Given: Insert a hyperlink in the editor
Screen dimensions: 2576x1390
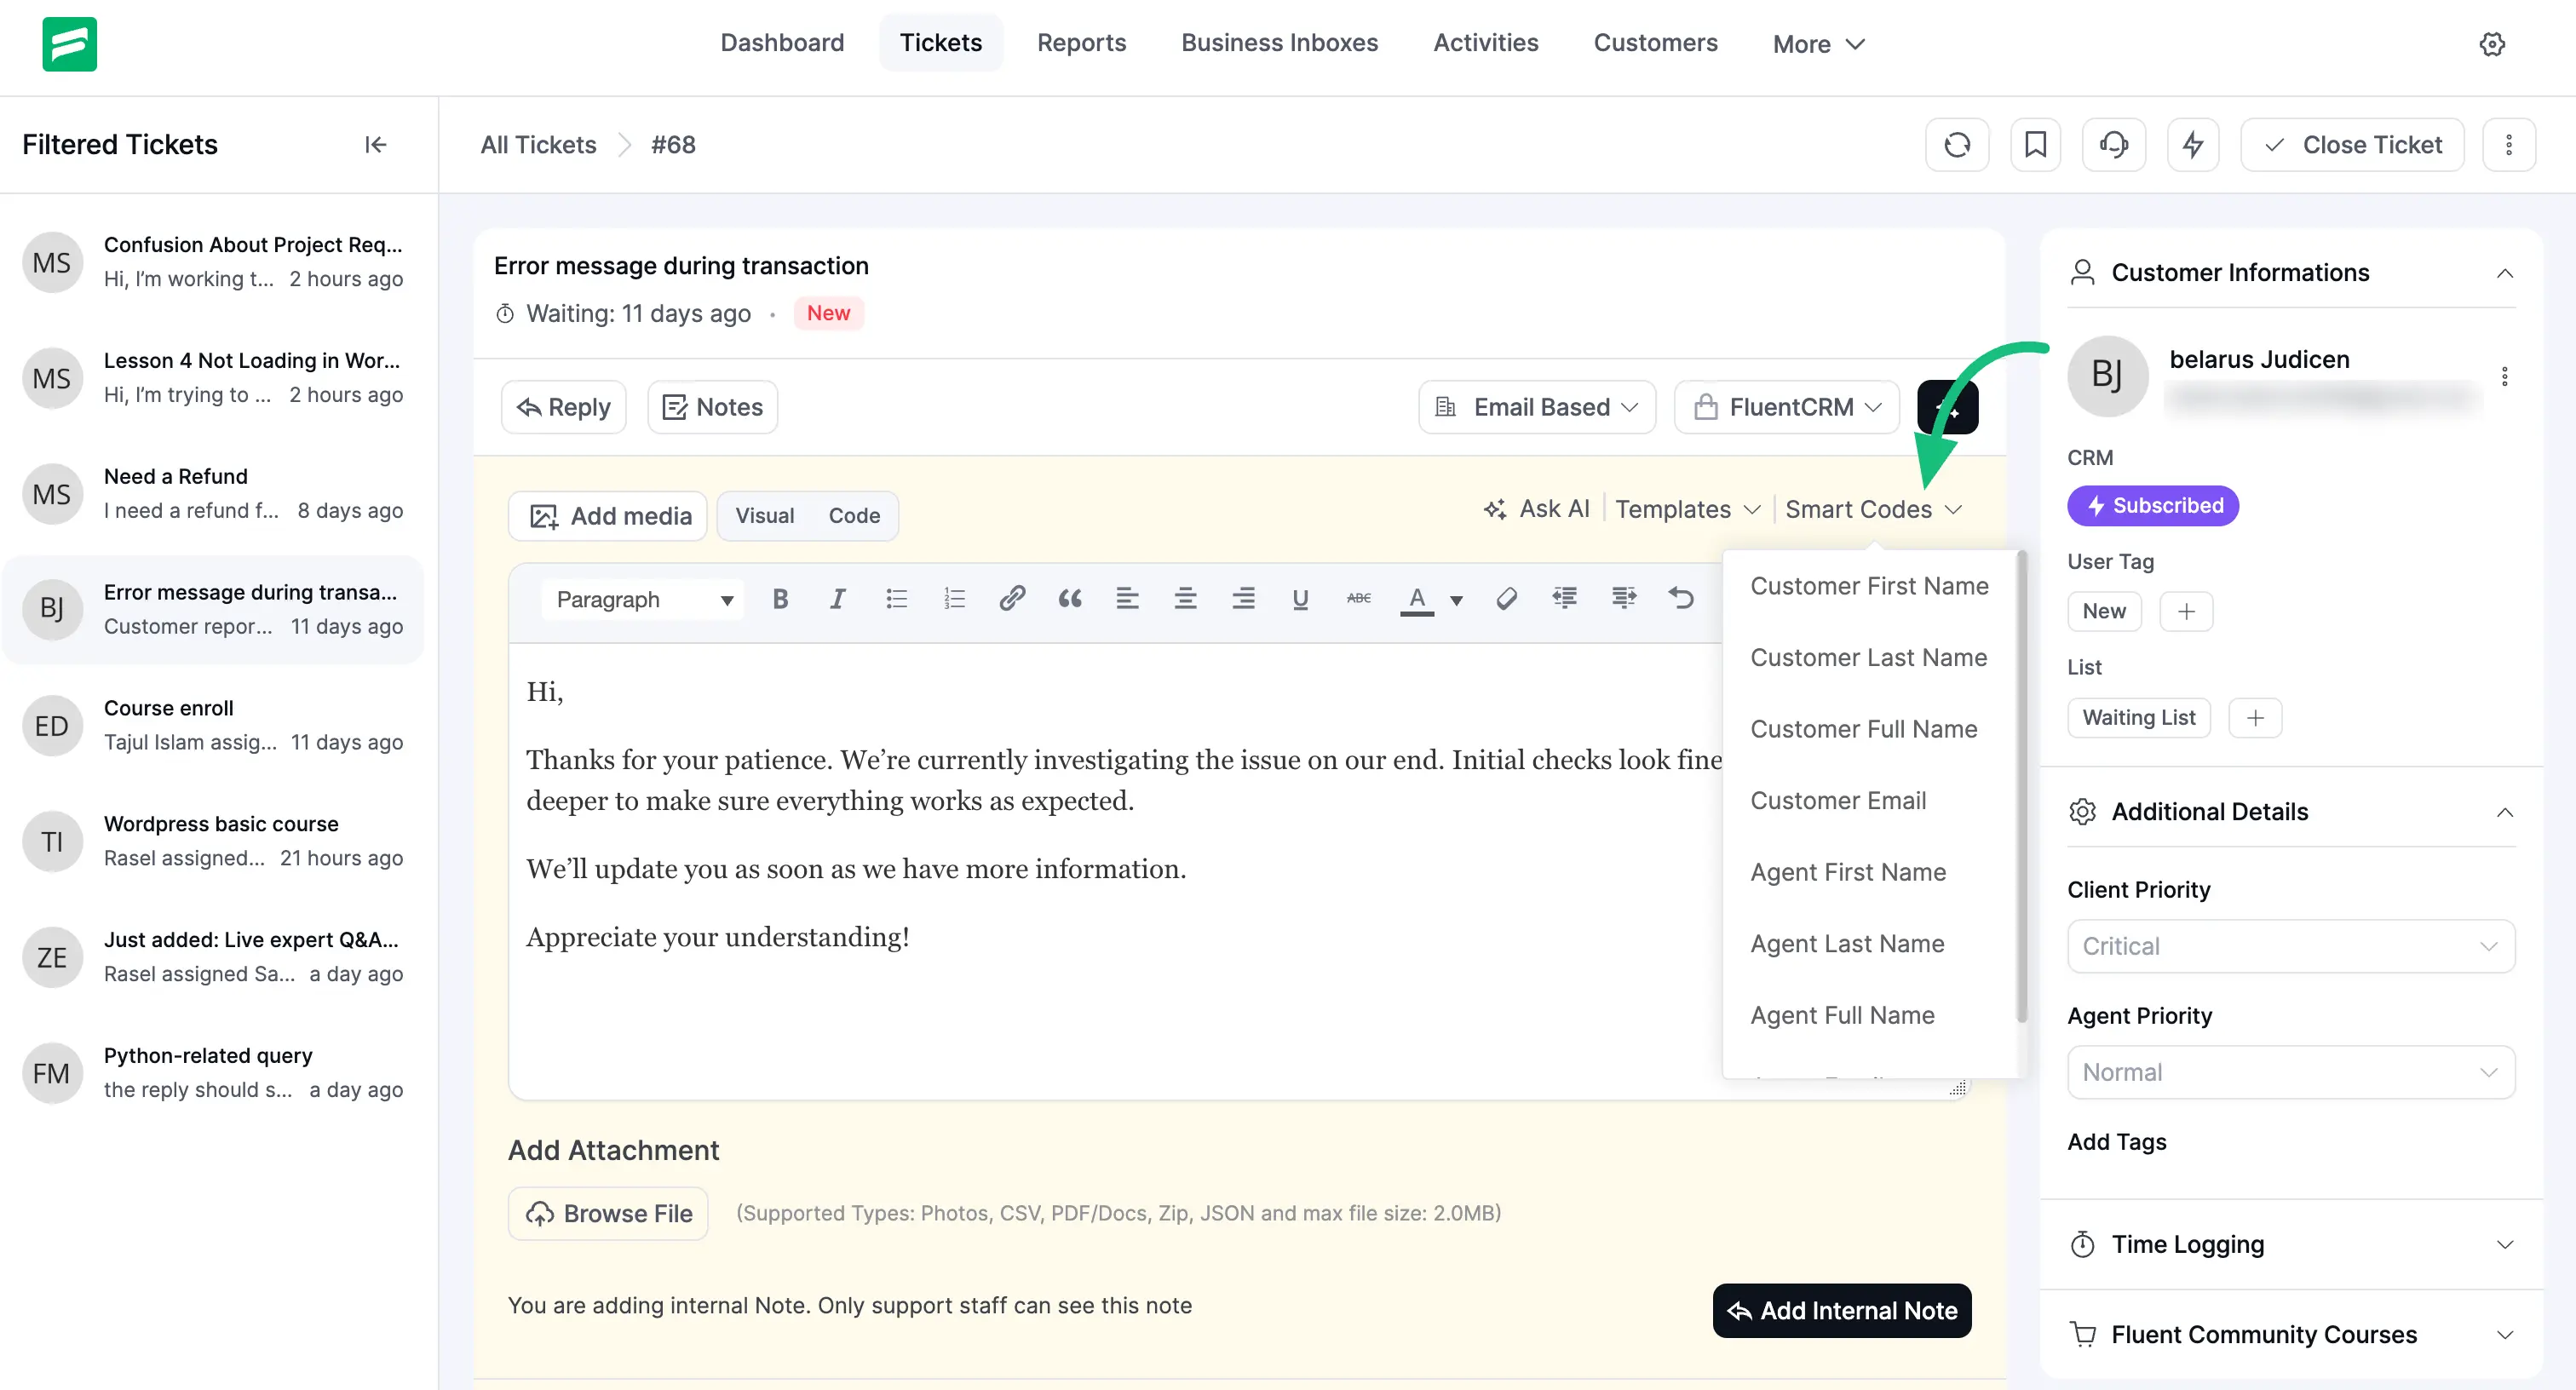Looking at the screenshot, I should tap(1013, 598).
